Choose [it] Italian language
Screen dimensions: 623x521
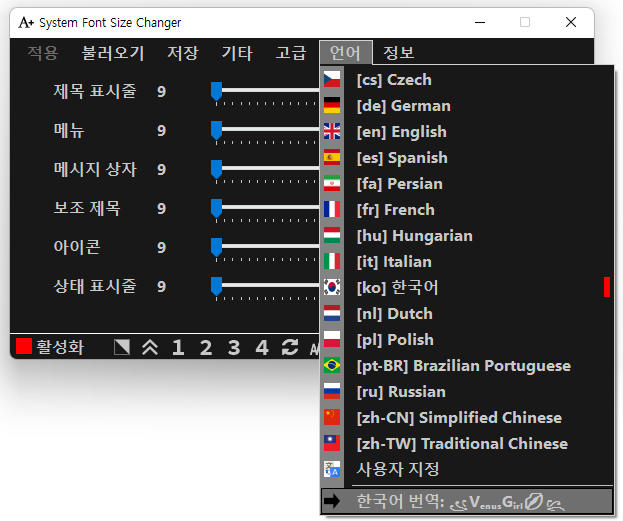[x=467, y=261]
